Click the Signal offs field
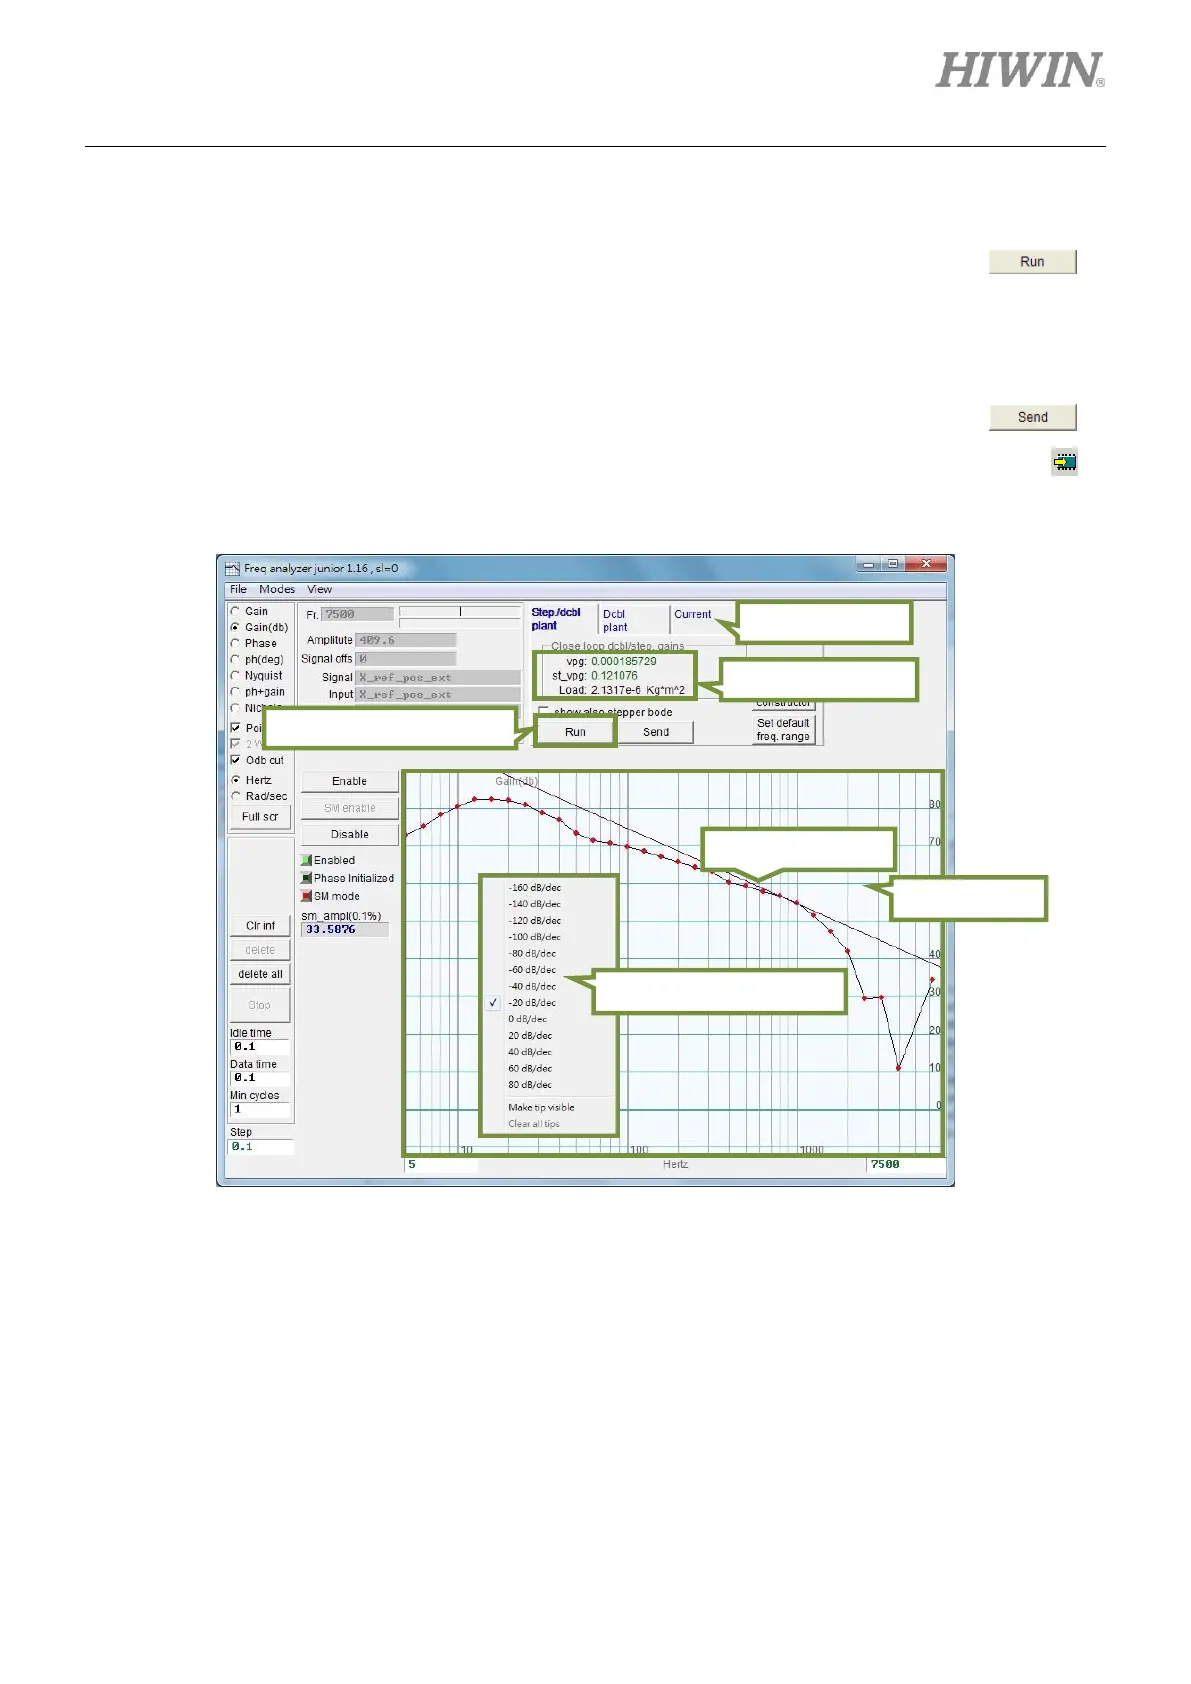 (406, 659)
